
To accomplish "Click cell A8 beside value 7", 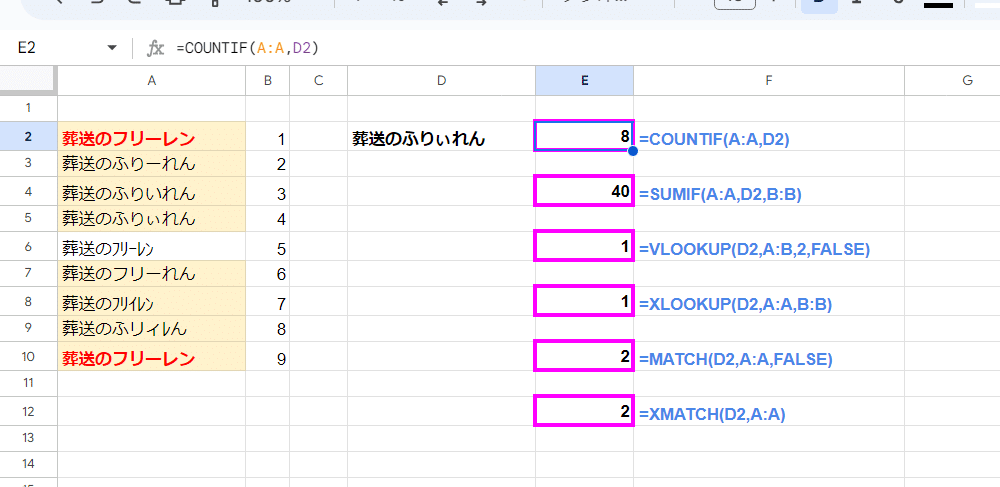I will pyautogui.click(x=152, y=301).
